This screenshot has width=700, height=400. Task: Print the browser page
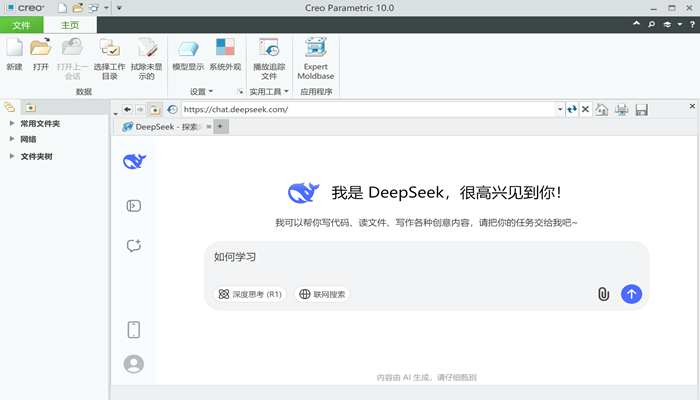621,109
